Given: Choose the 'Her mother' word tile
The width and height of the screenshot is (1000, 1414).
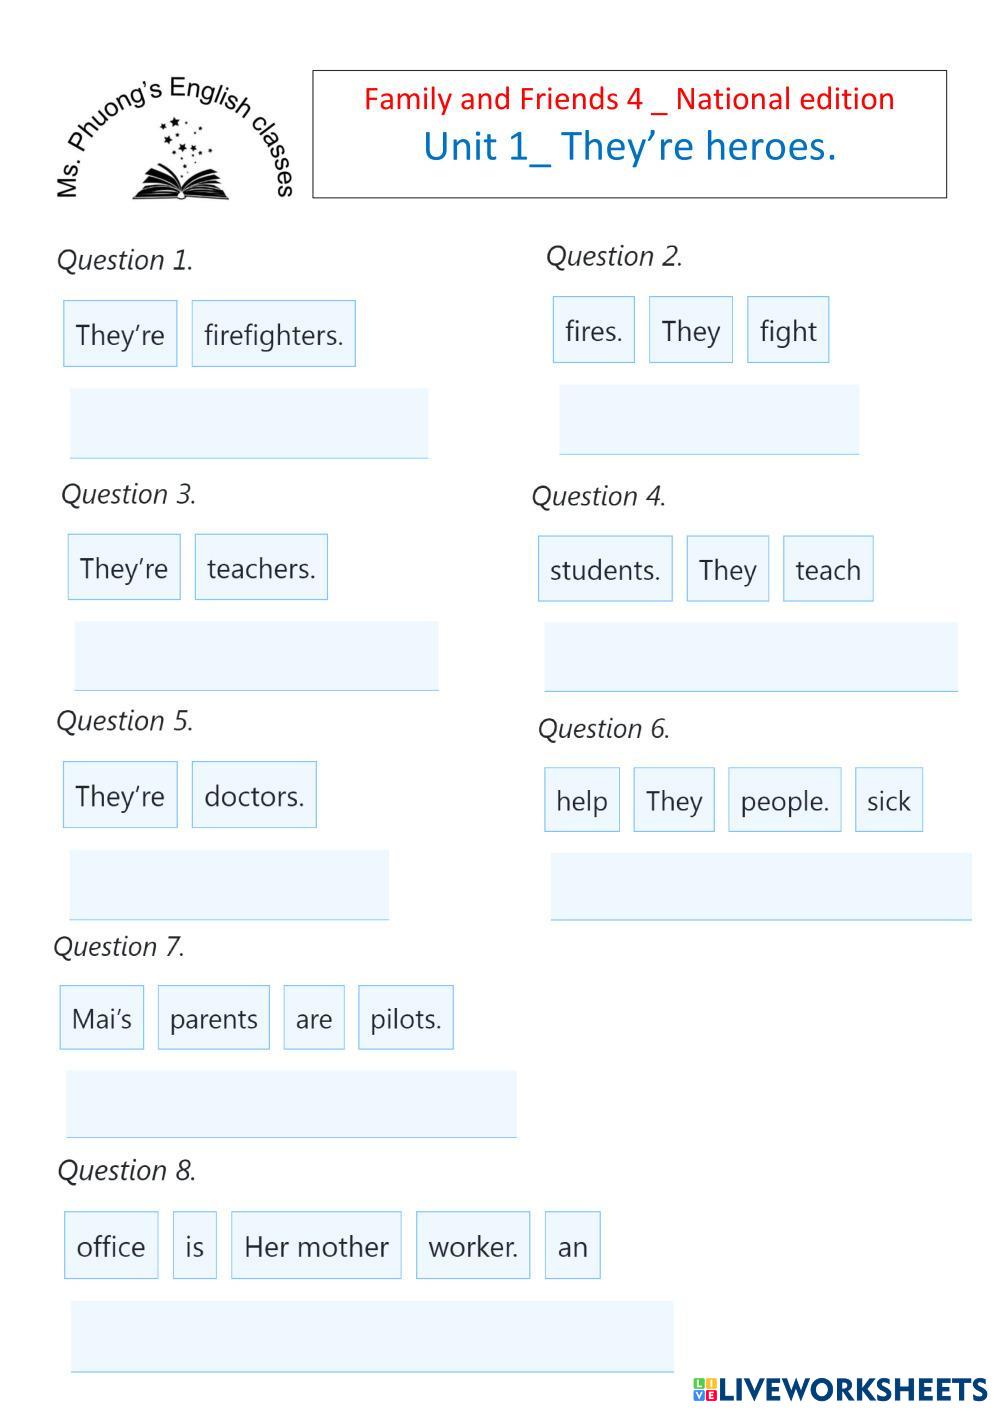Looking at the screenshot, I should (x=316, y=1246).
